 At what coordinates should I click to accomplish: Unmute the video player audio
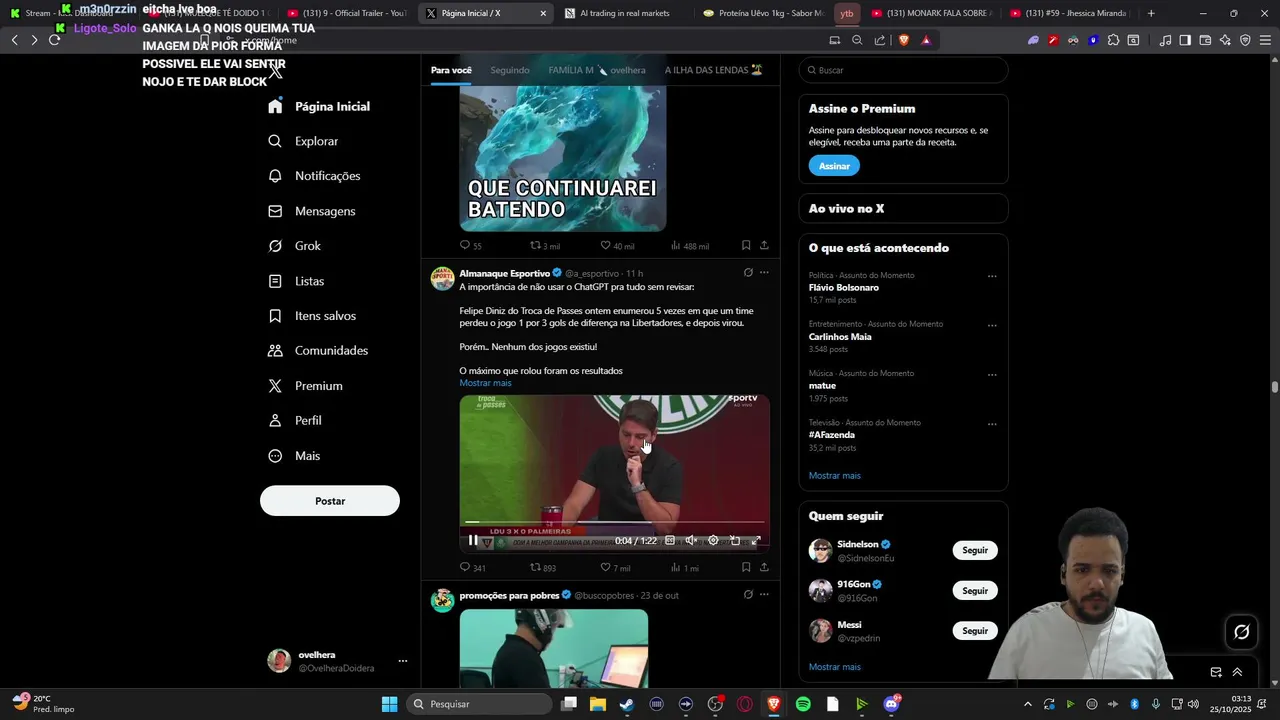point(690,540)
